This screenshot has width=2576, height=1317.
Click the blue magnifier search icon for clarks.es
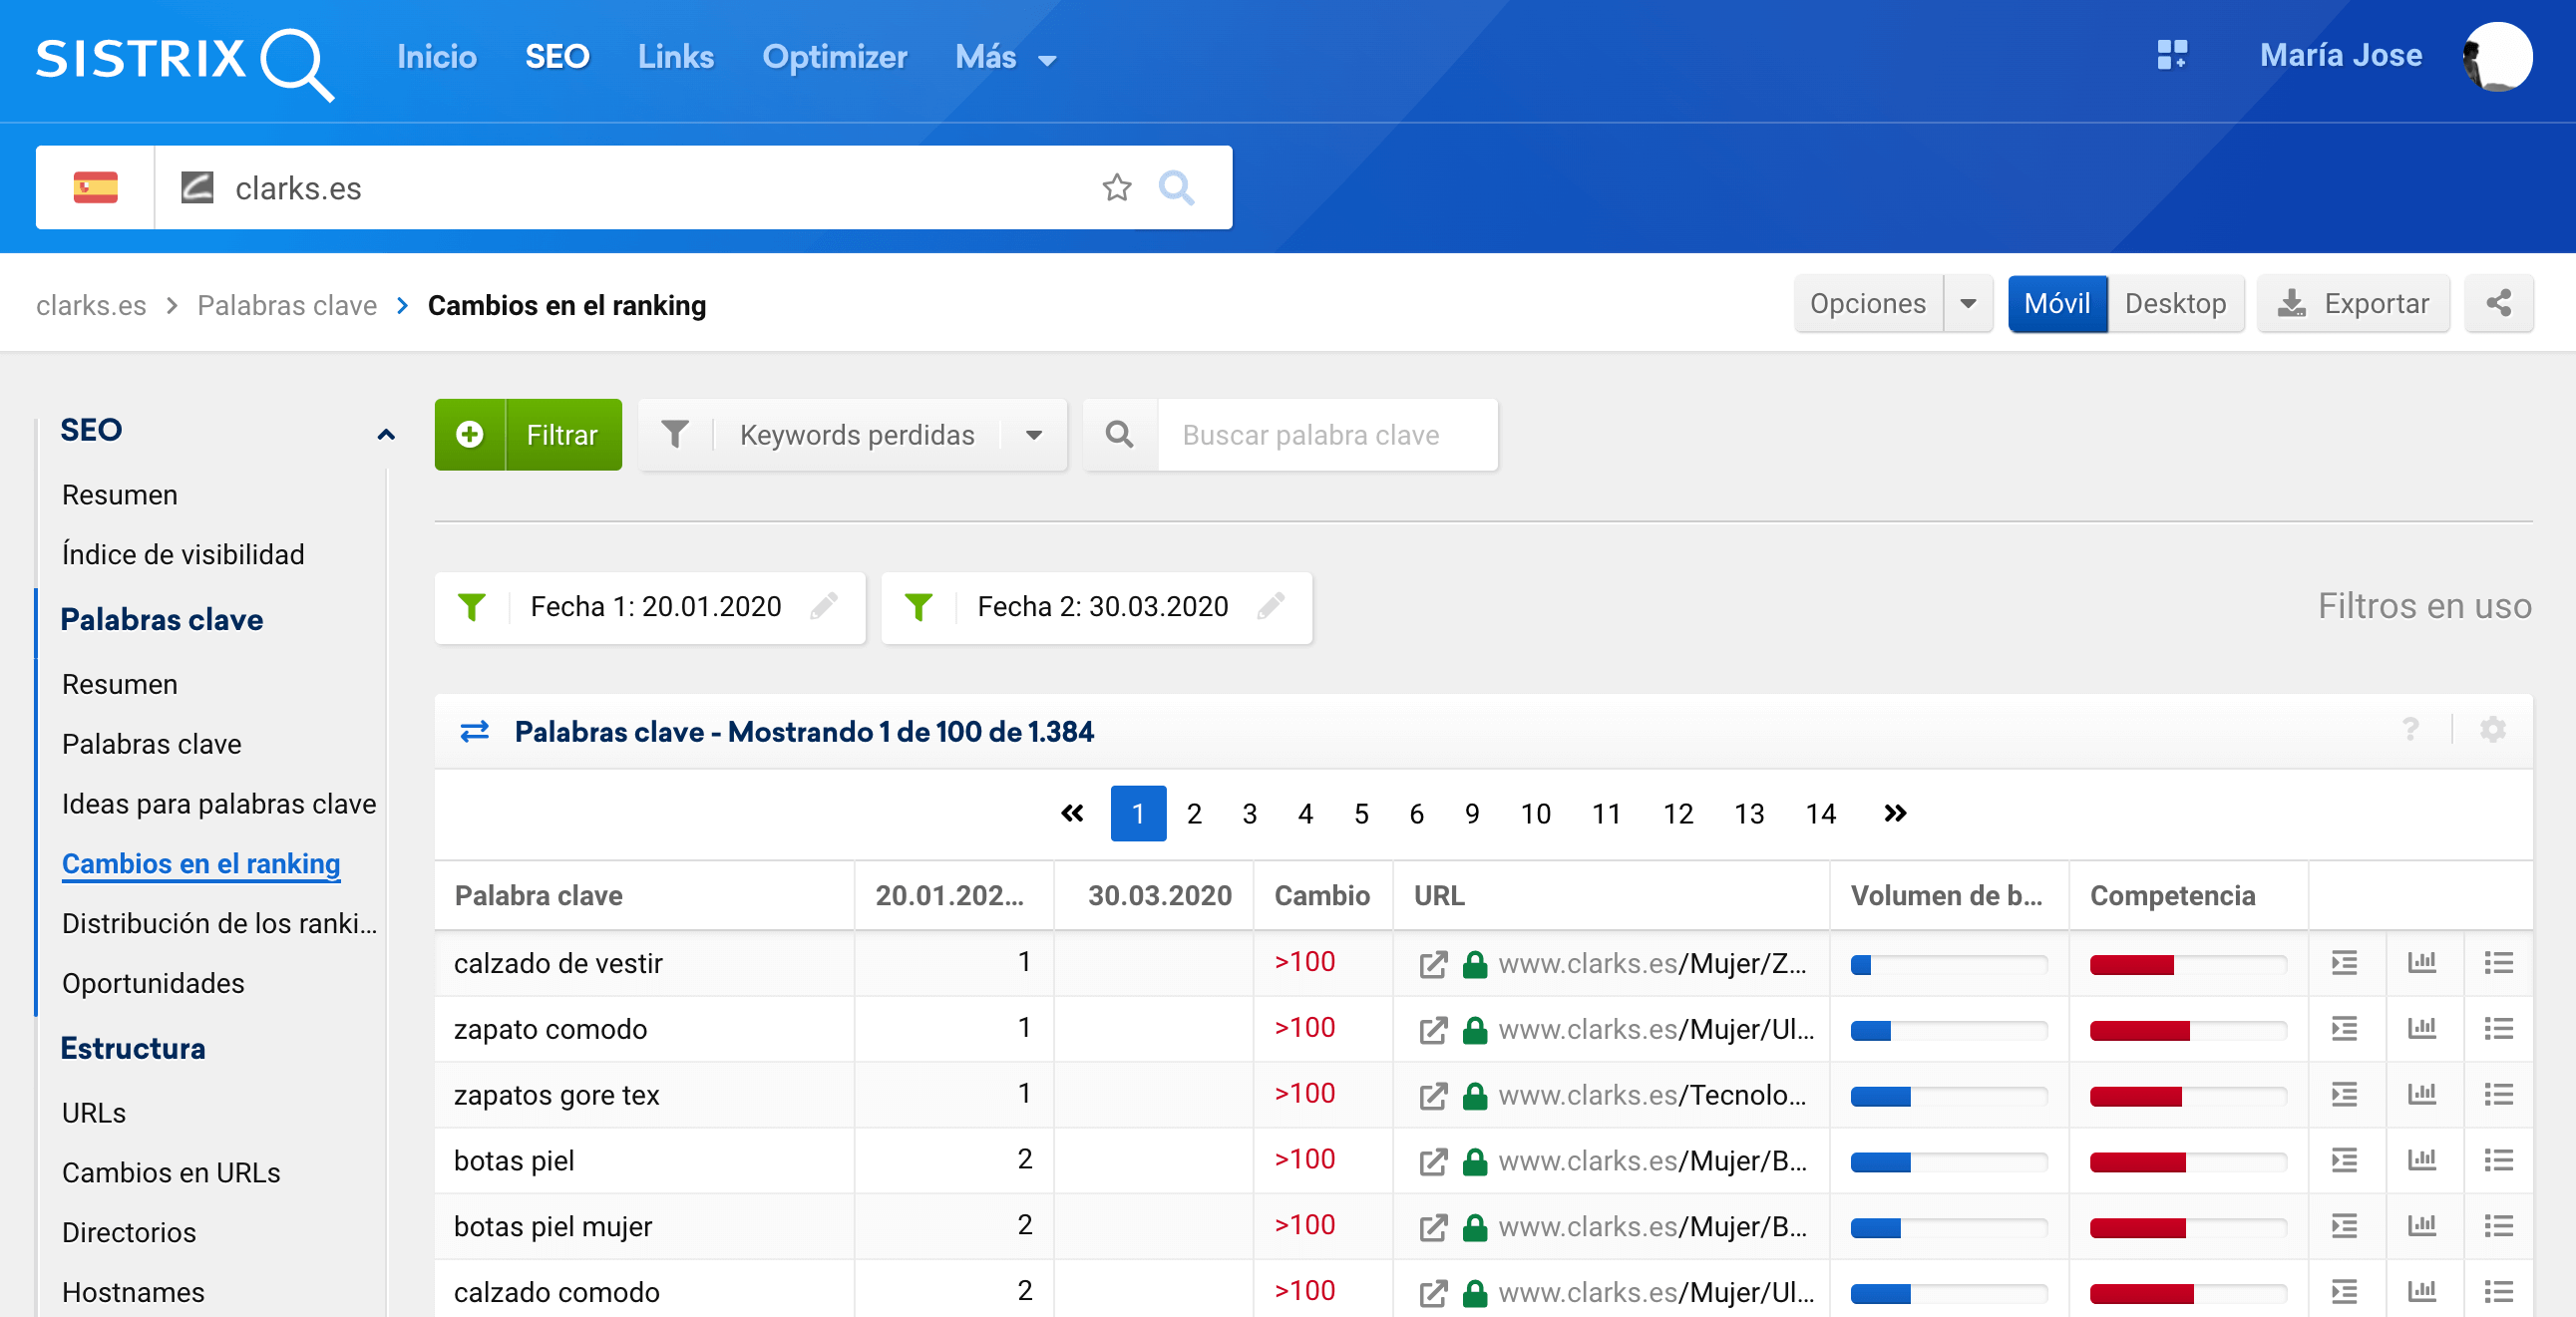[1176, 187]
